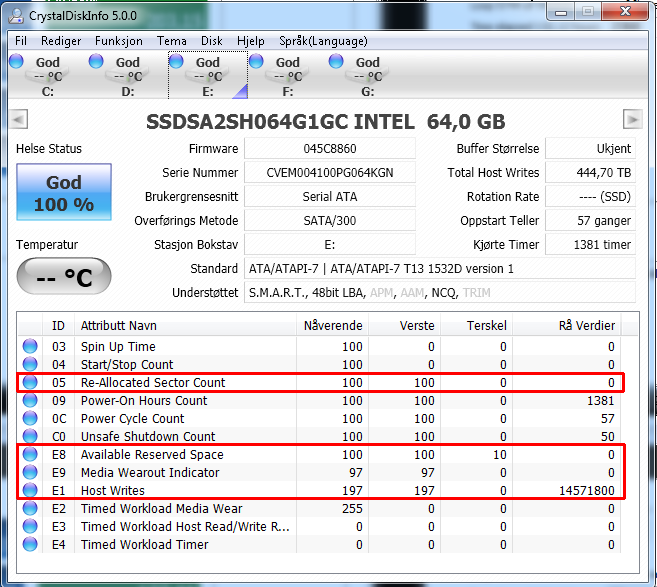657x587 pixels.
Task: Click the Understøttet features field
Action: tap(440, 292)
